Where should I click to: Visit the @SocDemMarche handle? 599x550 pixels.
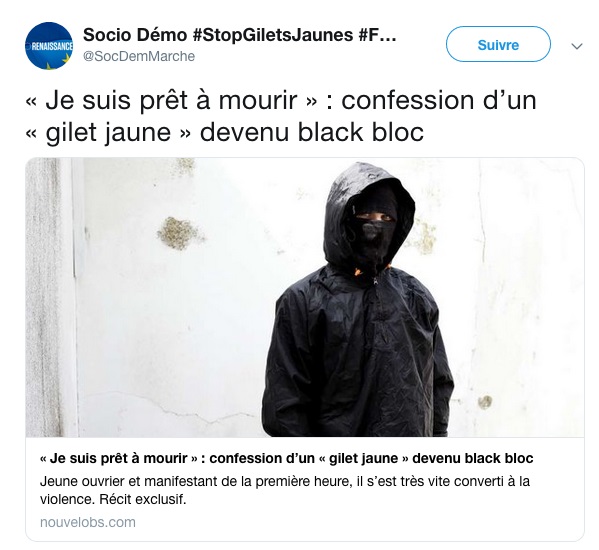pos(139,57)
